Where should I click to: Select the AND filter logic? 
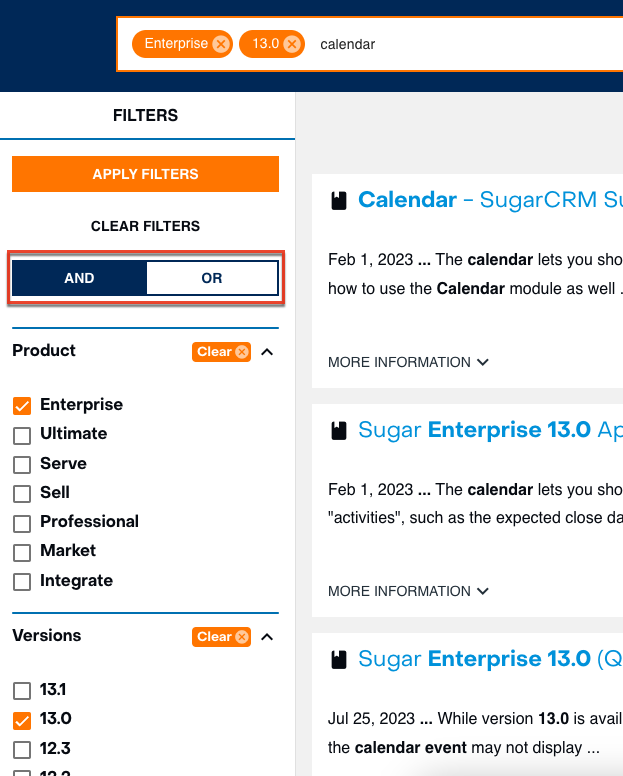[79, 278]
